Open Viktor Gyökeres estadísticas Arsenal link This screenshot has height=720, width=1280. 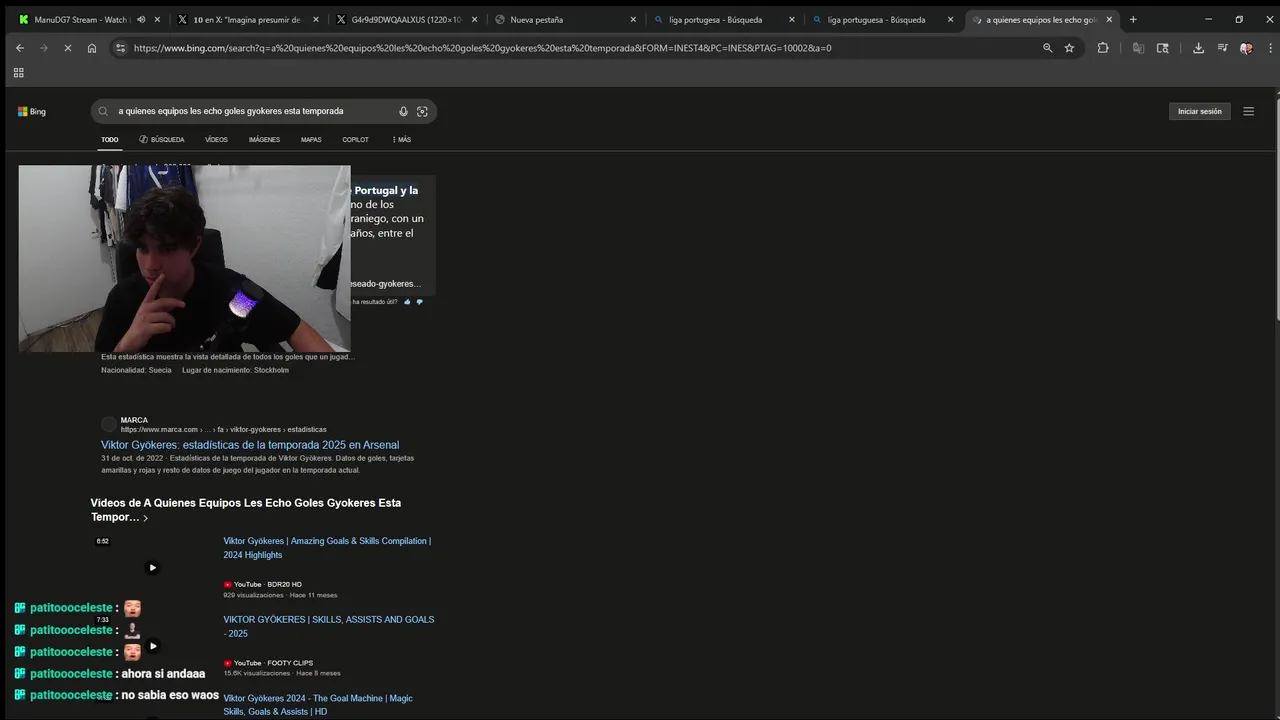[x=250, y=445]
